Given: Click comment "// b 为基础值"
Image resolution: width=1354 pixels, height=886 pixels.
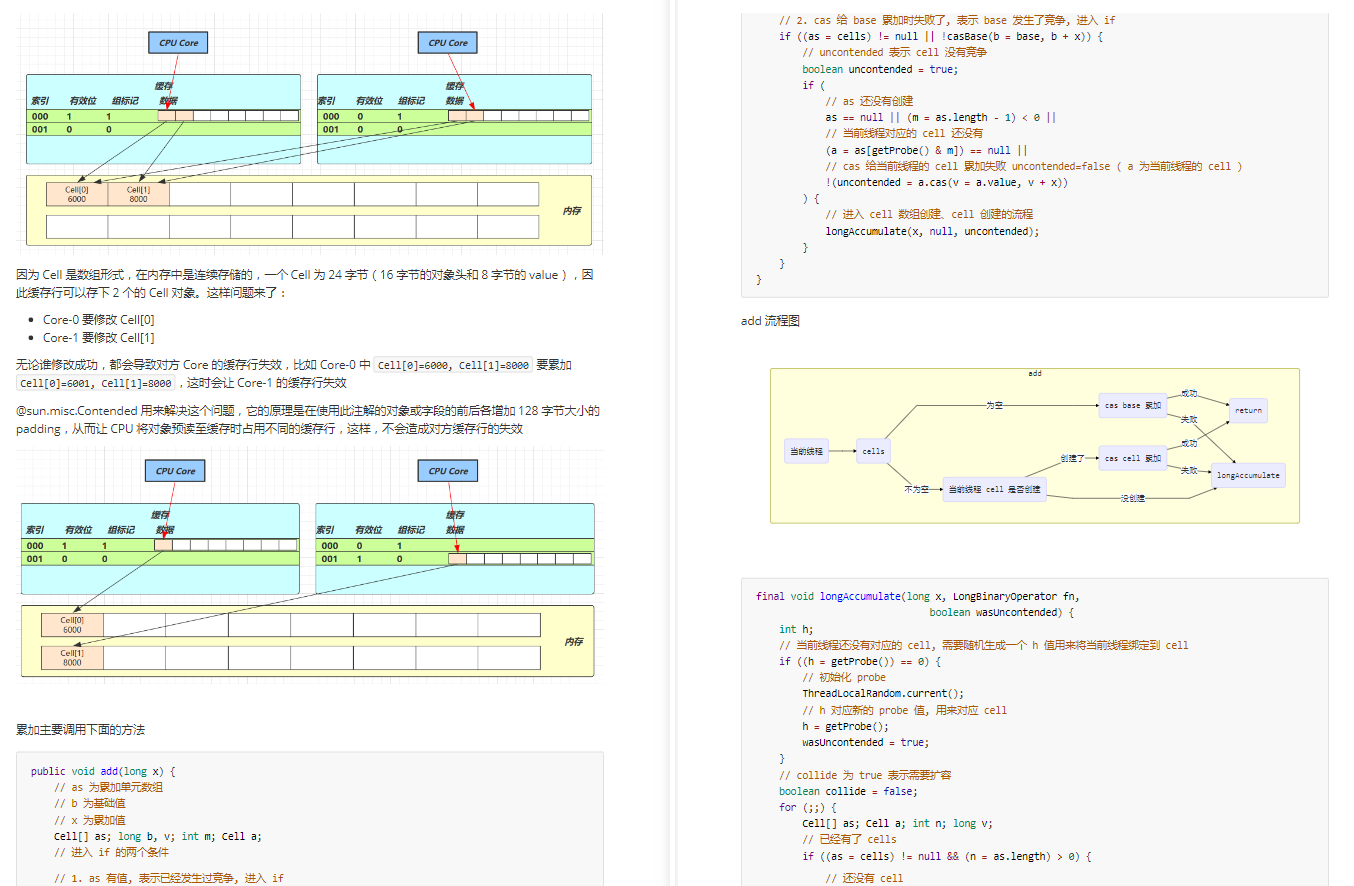Looking at the screenshot, I should pos(90,803).
